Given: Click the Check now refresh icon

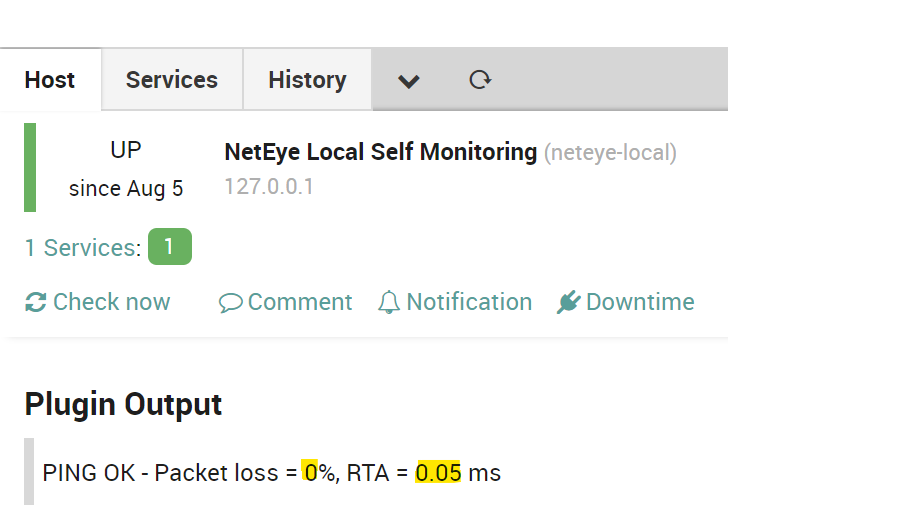Looking at the screenshot, I should coord(36,302).
